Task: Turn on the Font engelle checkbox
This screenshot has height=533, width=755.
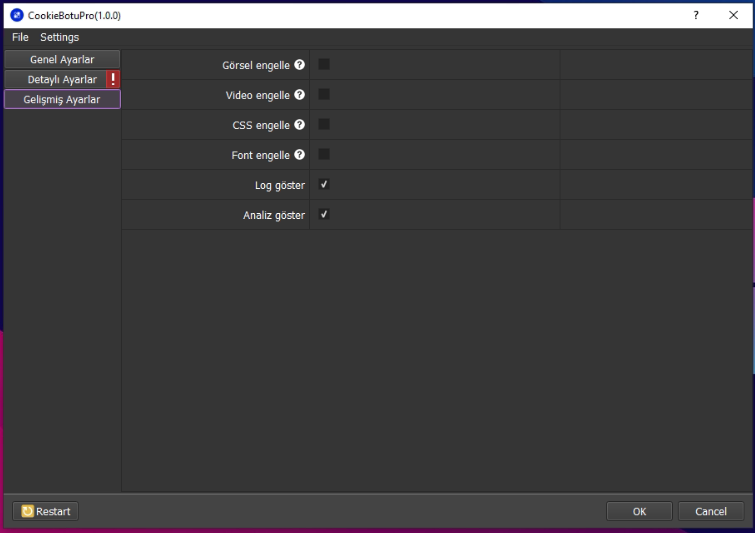Action: tap(324, 154)
